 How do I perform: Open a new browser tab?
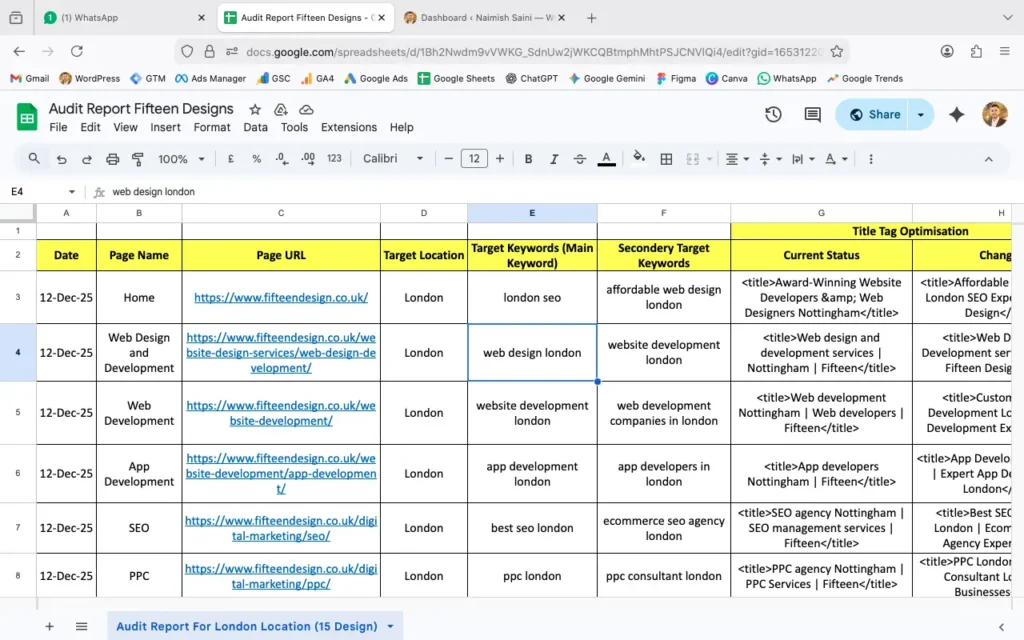(591, 18)
